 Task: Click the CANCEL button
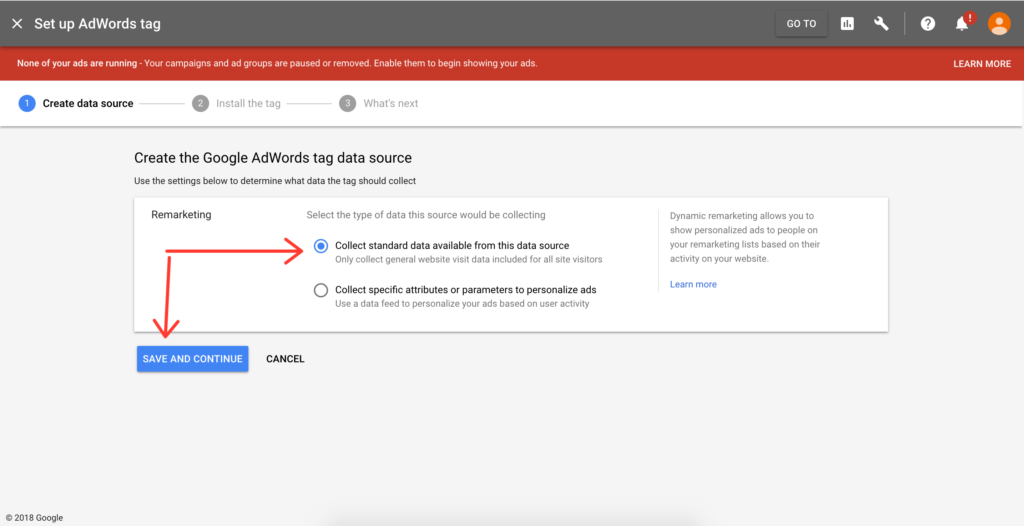pyautogui.click(x=285, y=359)
